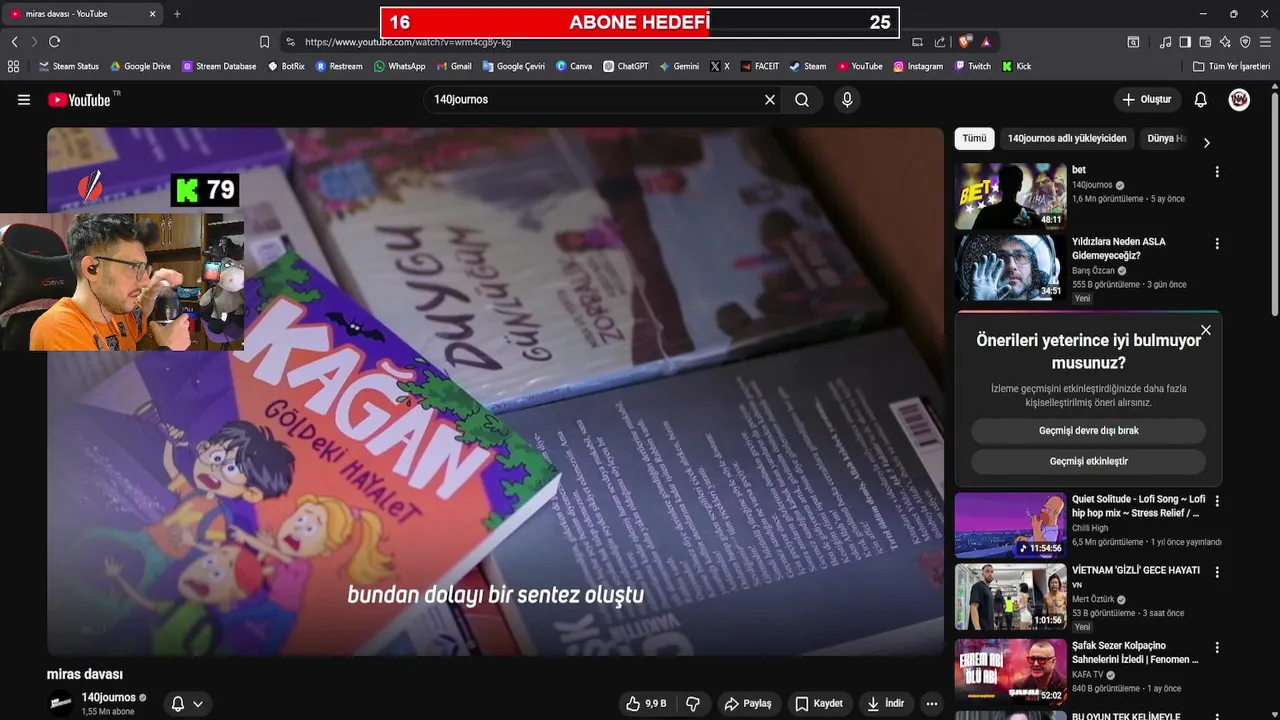Open the YouTube hamburger guide menu
The height and width of the screenshot is (720, 1280).
pos(24,100)
